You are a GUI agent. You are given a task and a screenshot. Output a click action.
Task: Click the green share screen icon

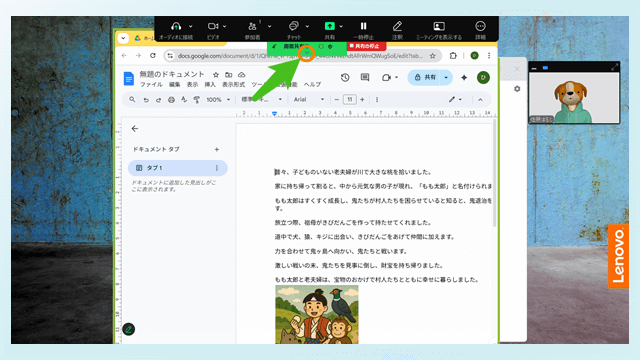pos(329,26)
